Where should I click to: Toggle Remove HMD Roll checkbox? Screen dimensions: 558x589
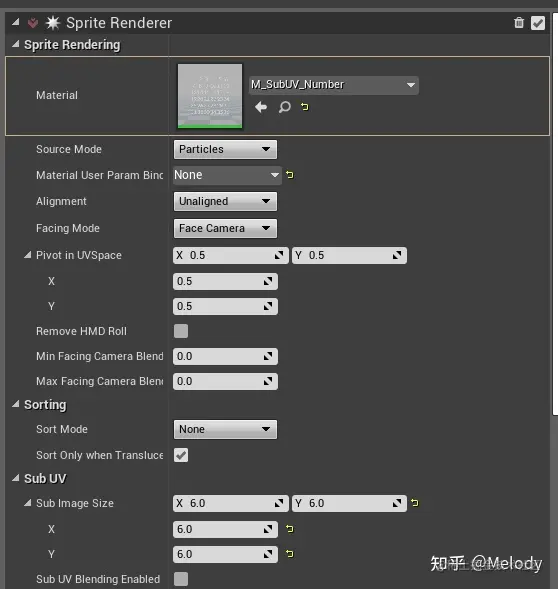tap(181, 331)
